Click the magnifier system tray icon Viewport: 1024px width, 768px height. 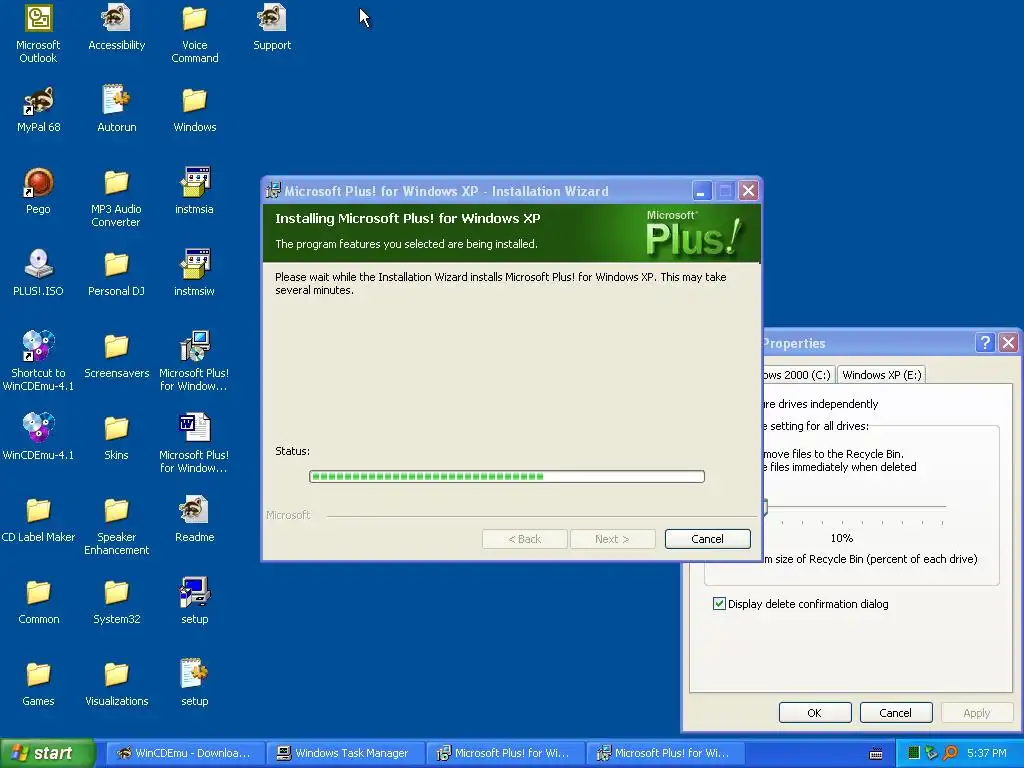[x=950, y=753]
